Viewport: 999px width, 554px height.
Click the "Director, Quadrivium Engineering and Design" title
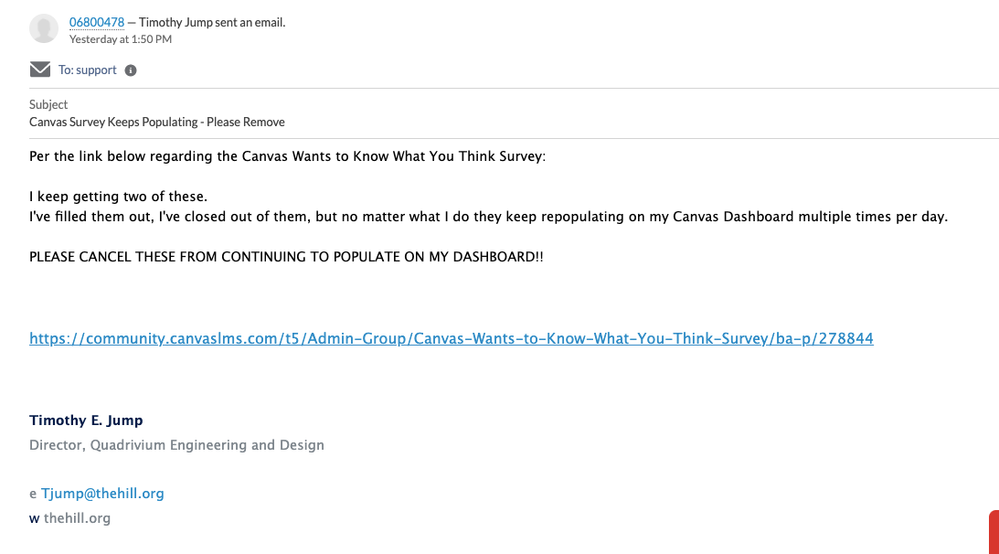click(x=176, y=445)
